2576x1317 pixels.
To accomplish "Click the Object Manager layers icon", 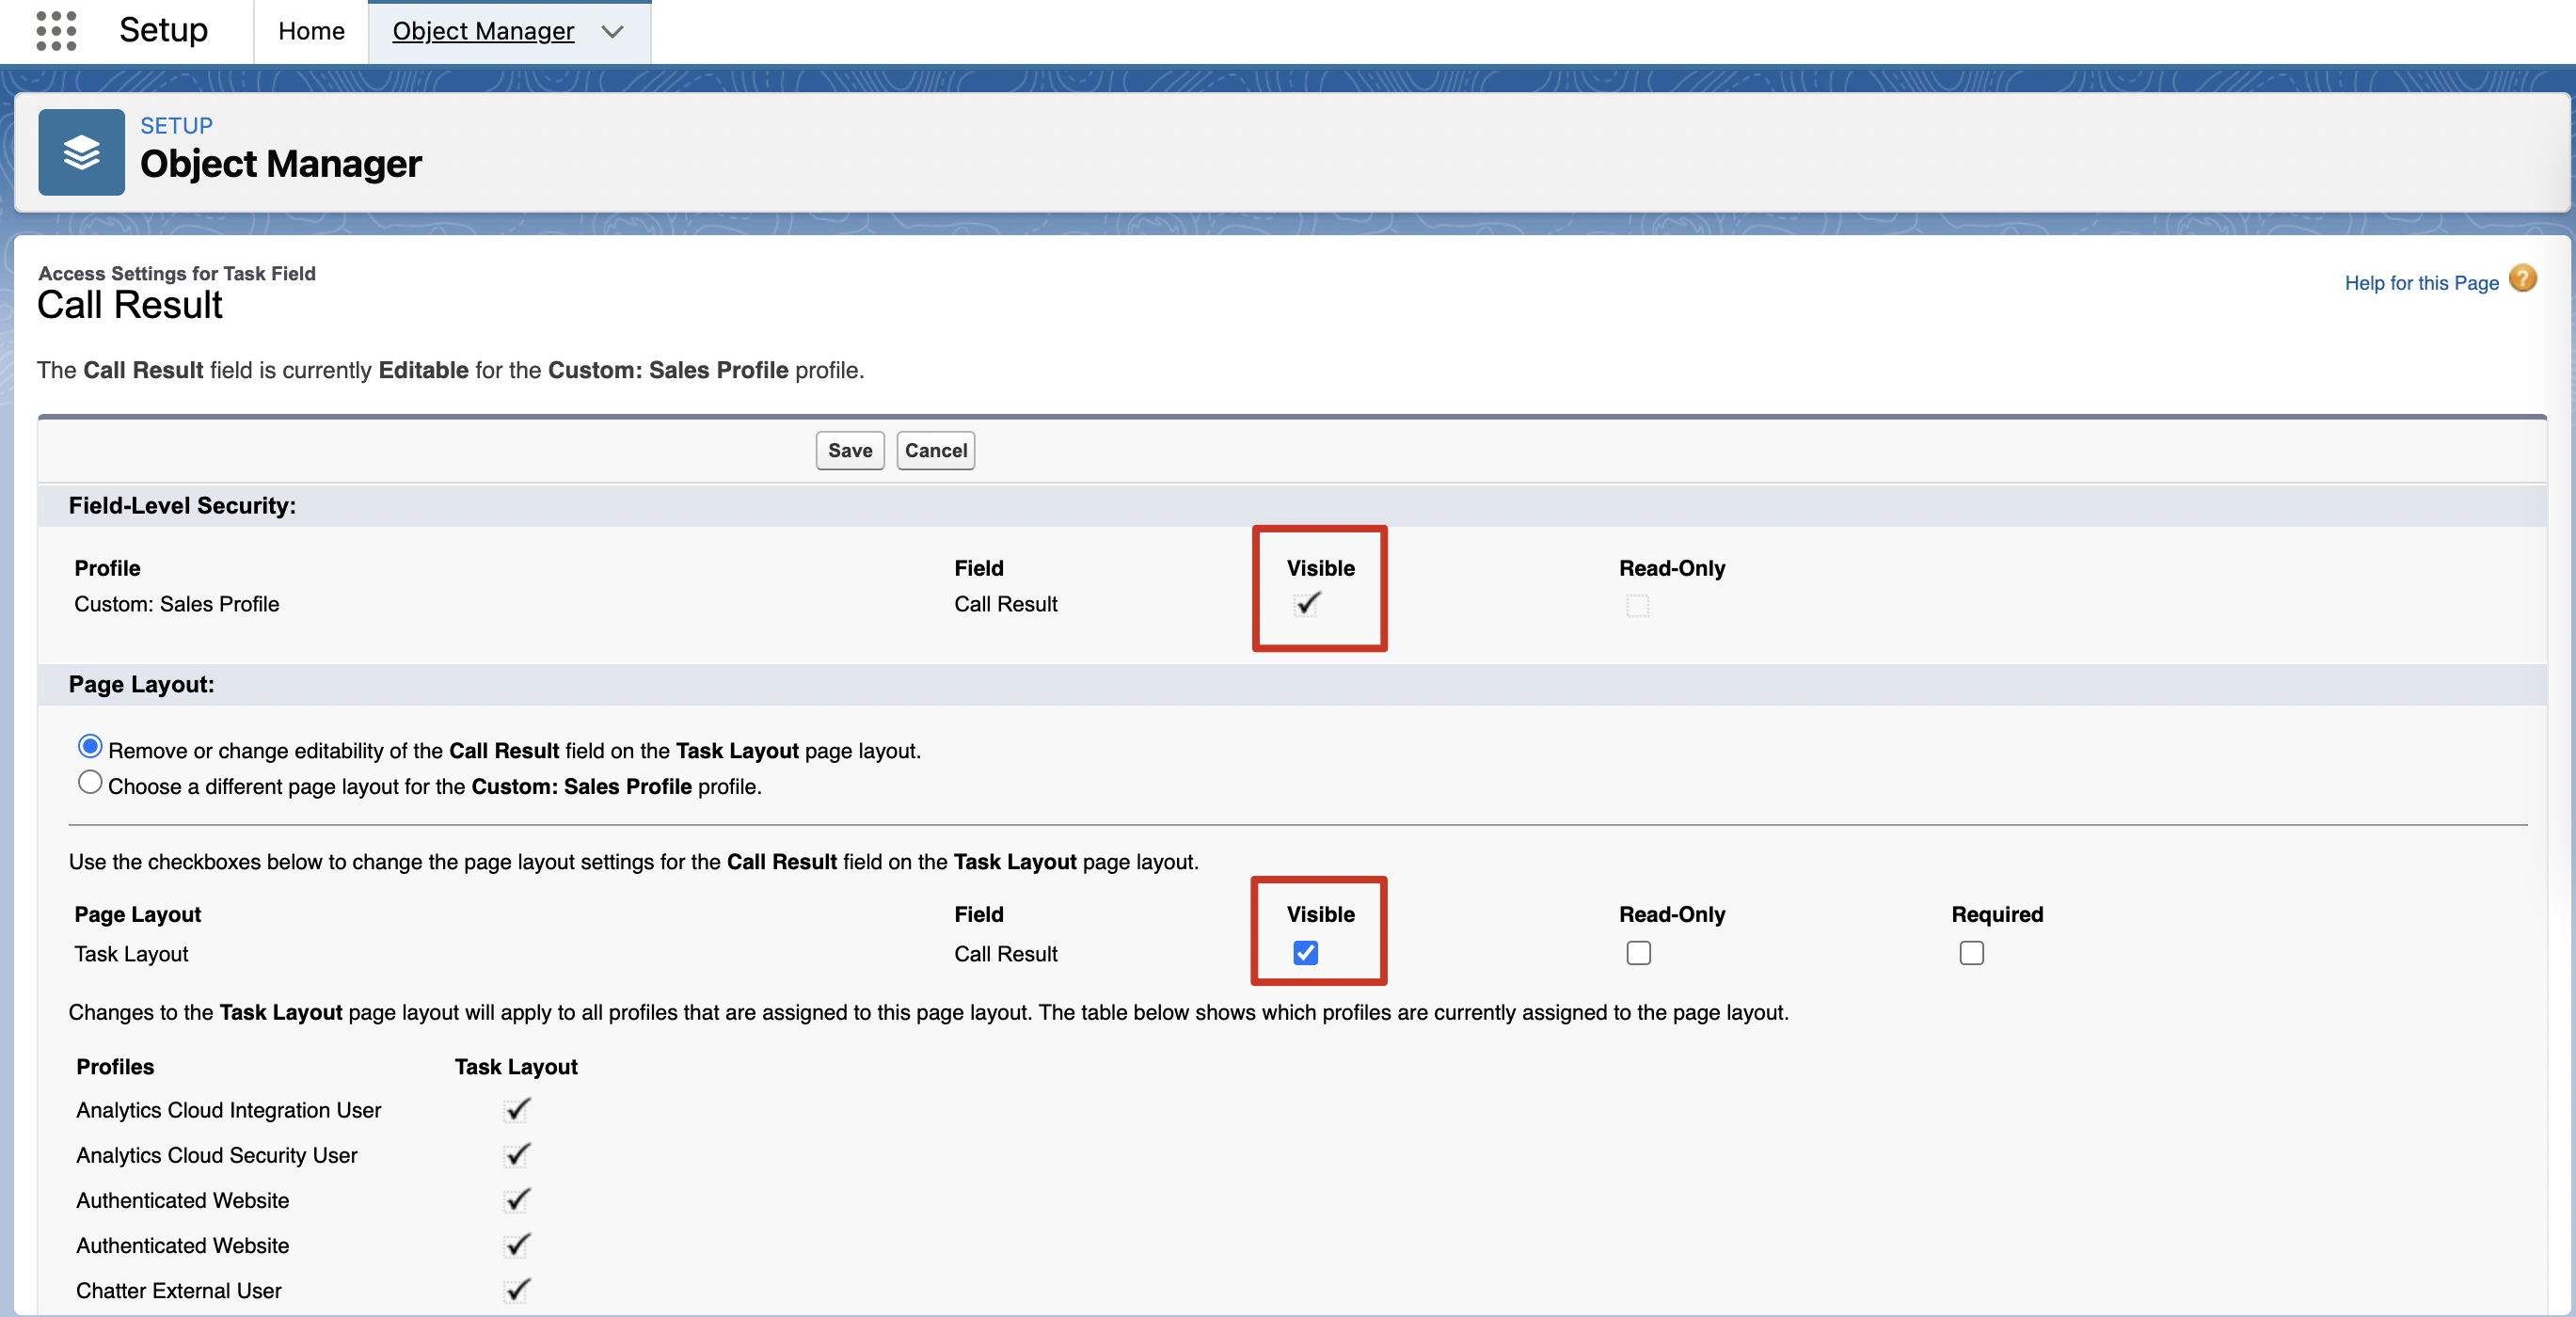I will [x=81, y=152].
